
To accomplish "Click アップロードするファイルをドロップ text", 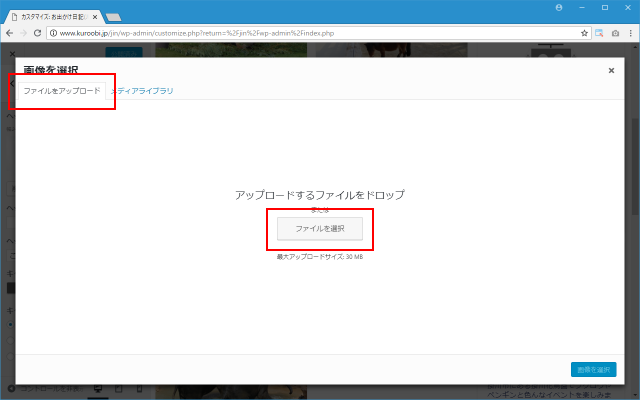I will [x=320, y=195].
